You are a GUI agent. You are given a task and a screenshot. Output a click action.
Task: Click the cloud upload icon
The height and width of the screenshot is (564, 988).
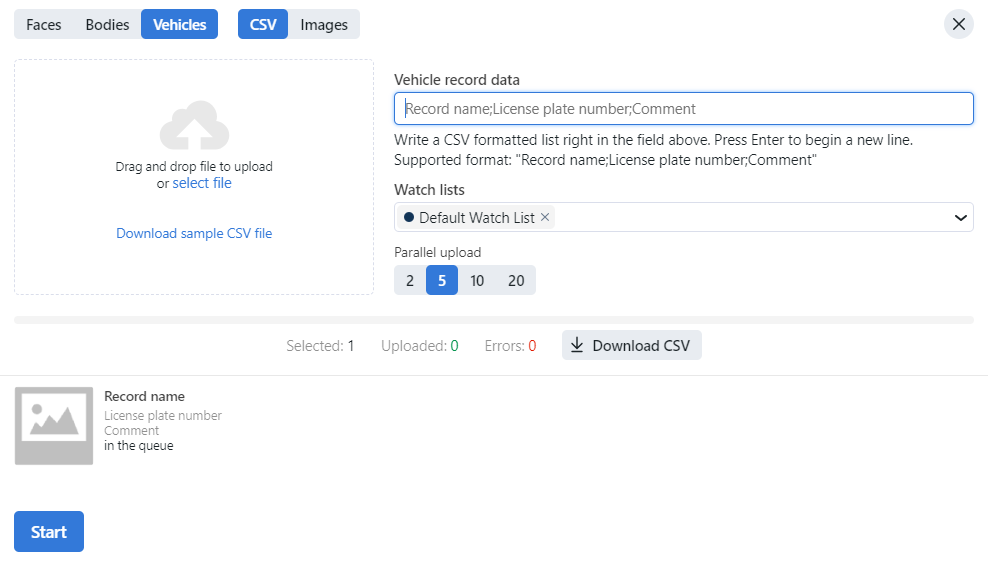194,125
